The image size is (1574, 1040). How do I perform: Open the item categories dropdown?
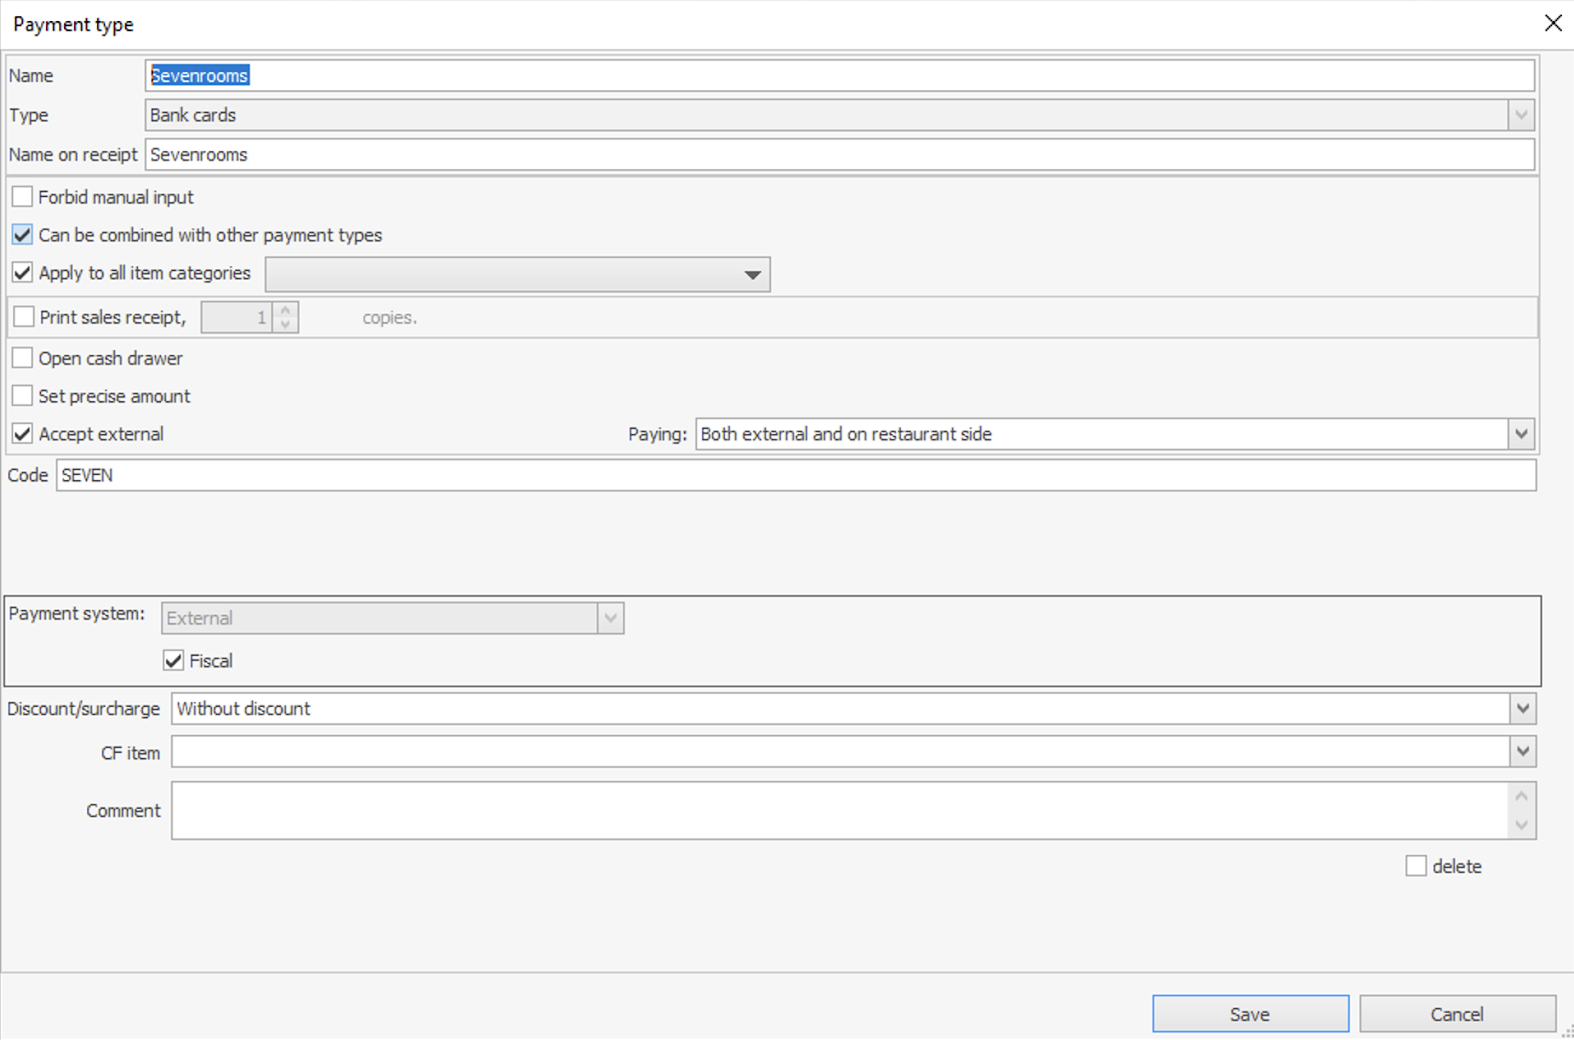coord(752,275)
